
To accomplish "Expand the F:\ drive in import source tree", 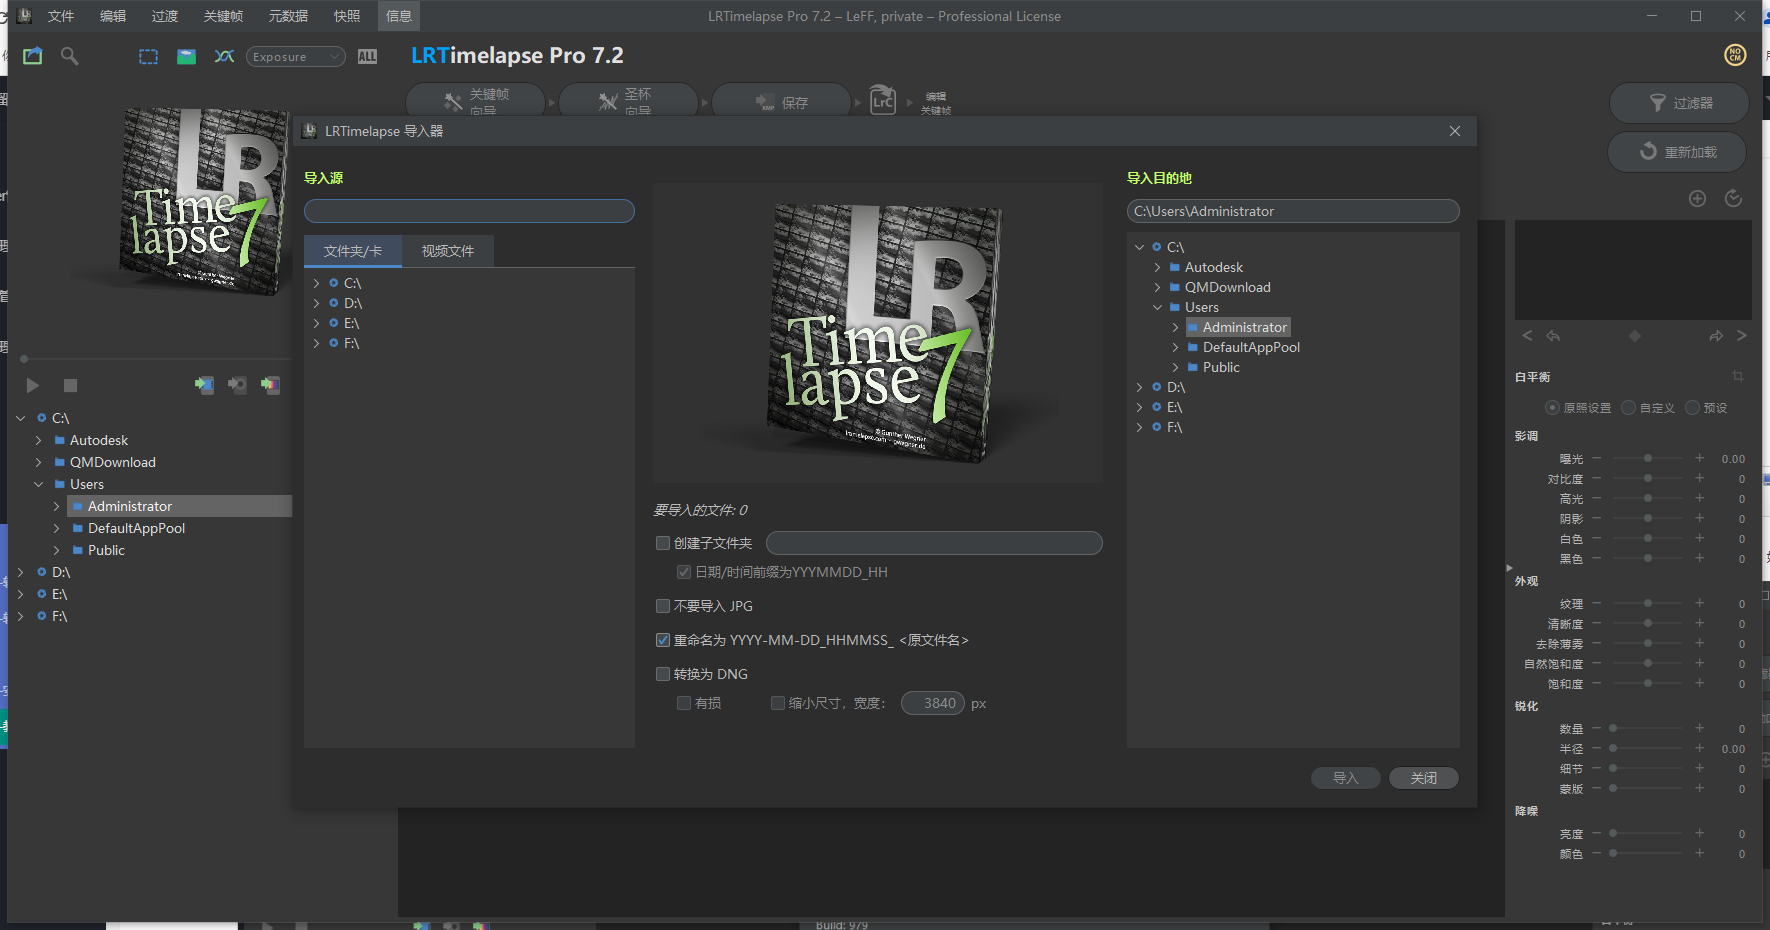I will 317,343.
